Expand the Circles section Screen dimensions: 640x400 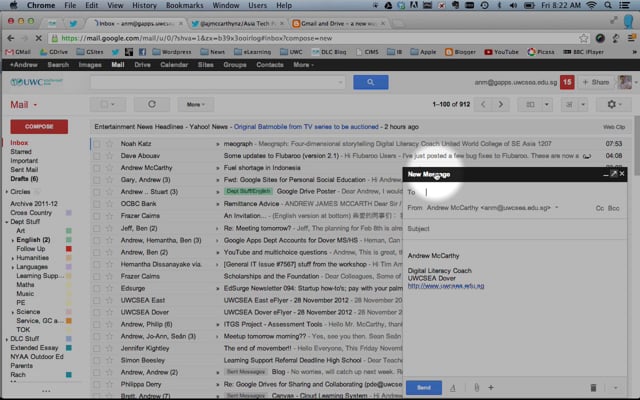point(7,192)
